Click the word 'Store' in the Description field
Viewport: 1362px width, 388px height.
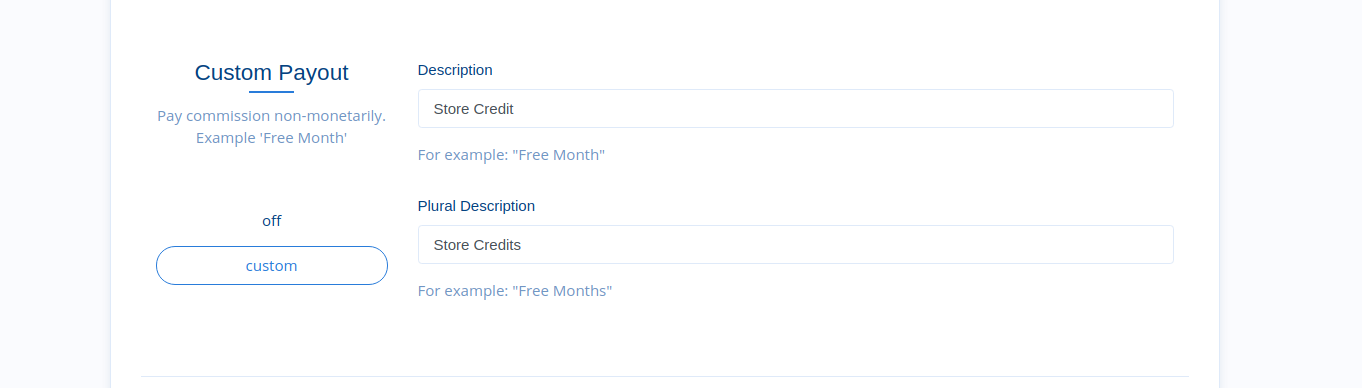[451, 108]
